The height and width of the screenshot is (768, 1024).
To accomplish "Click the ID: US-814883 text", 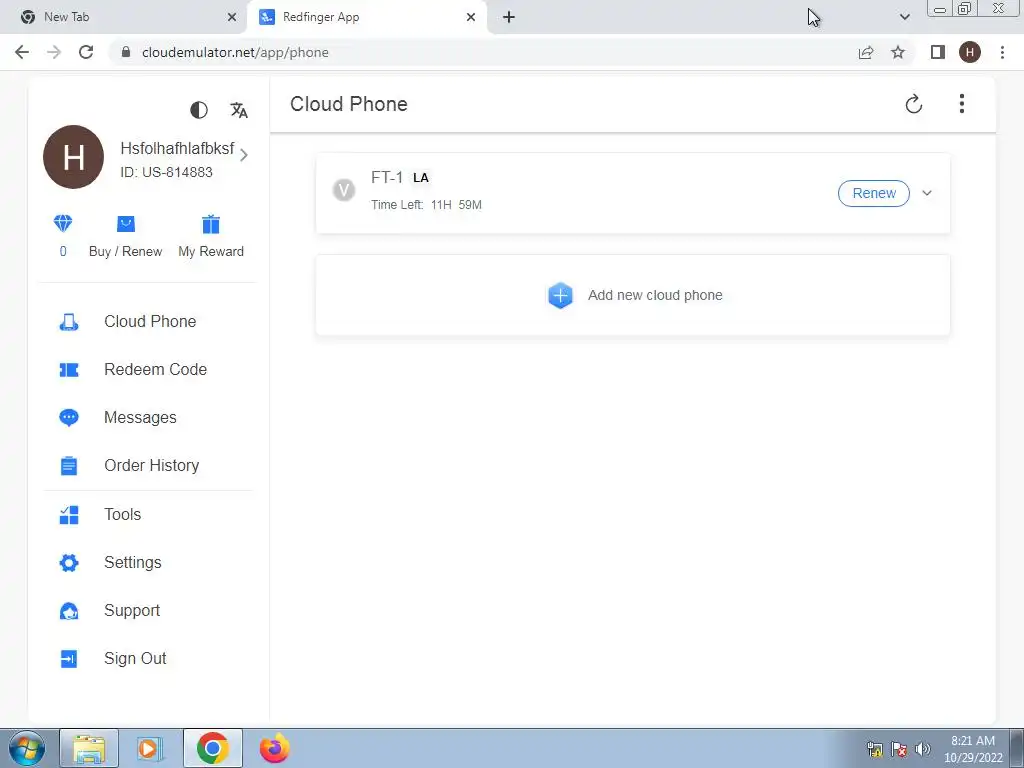I will point(167,172).
